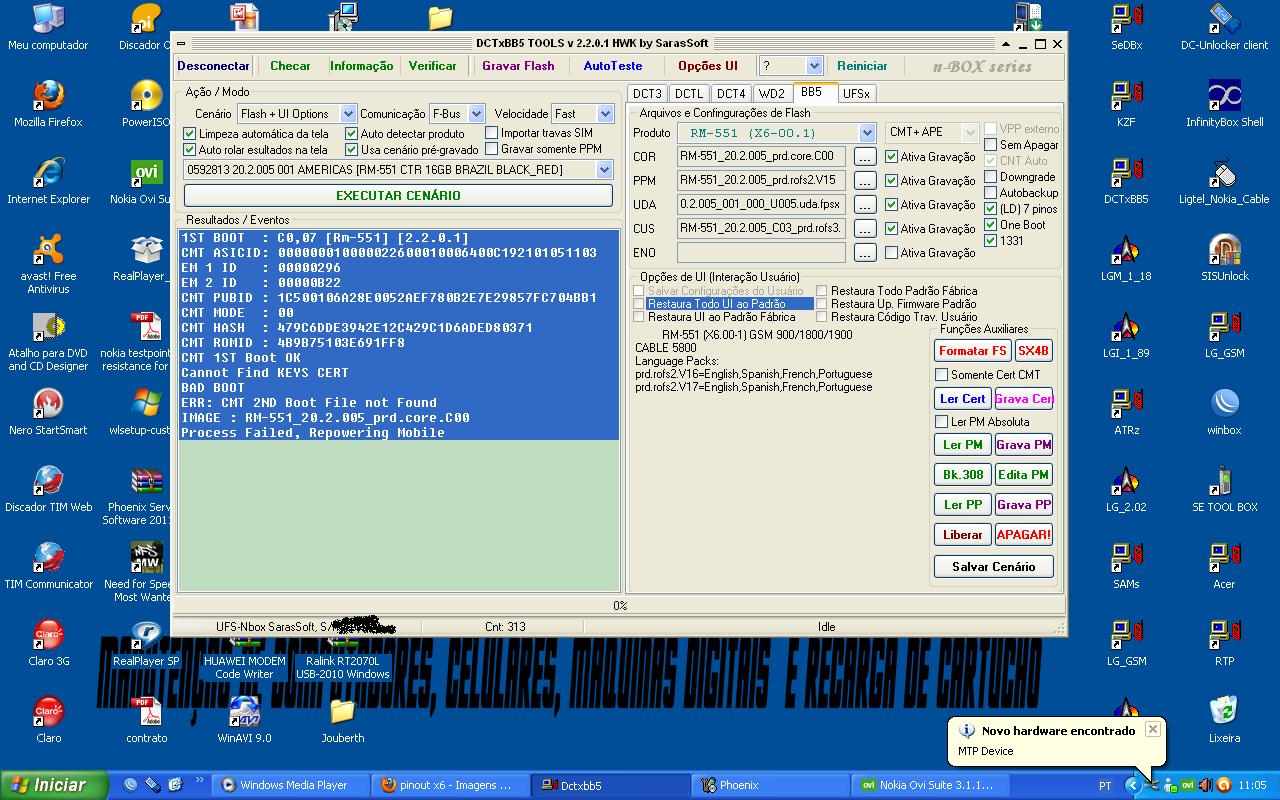Image resolution: width=1280 pixels, height=800 pixels.
Task: Enable Importar travas SIM checkbox
Action: point(492,132)
